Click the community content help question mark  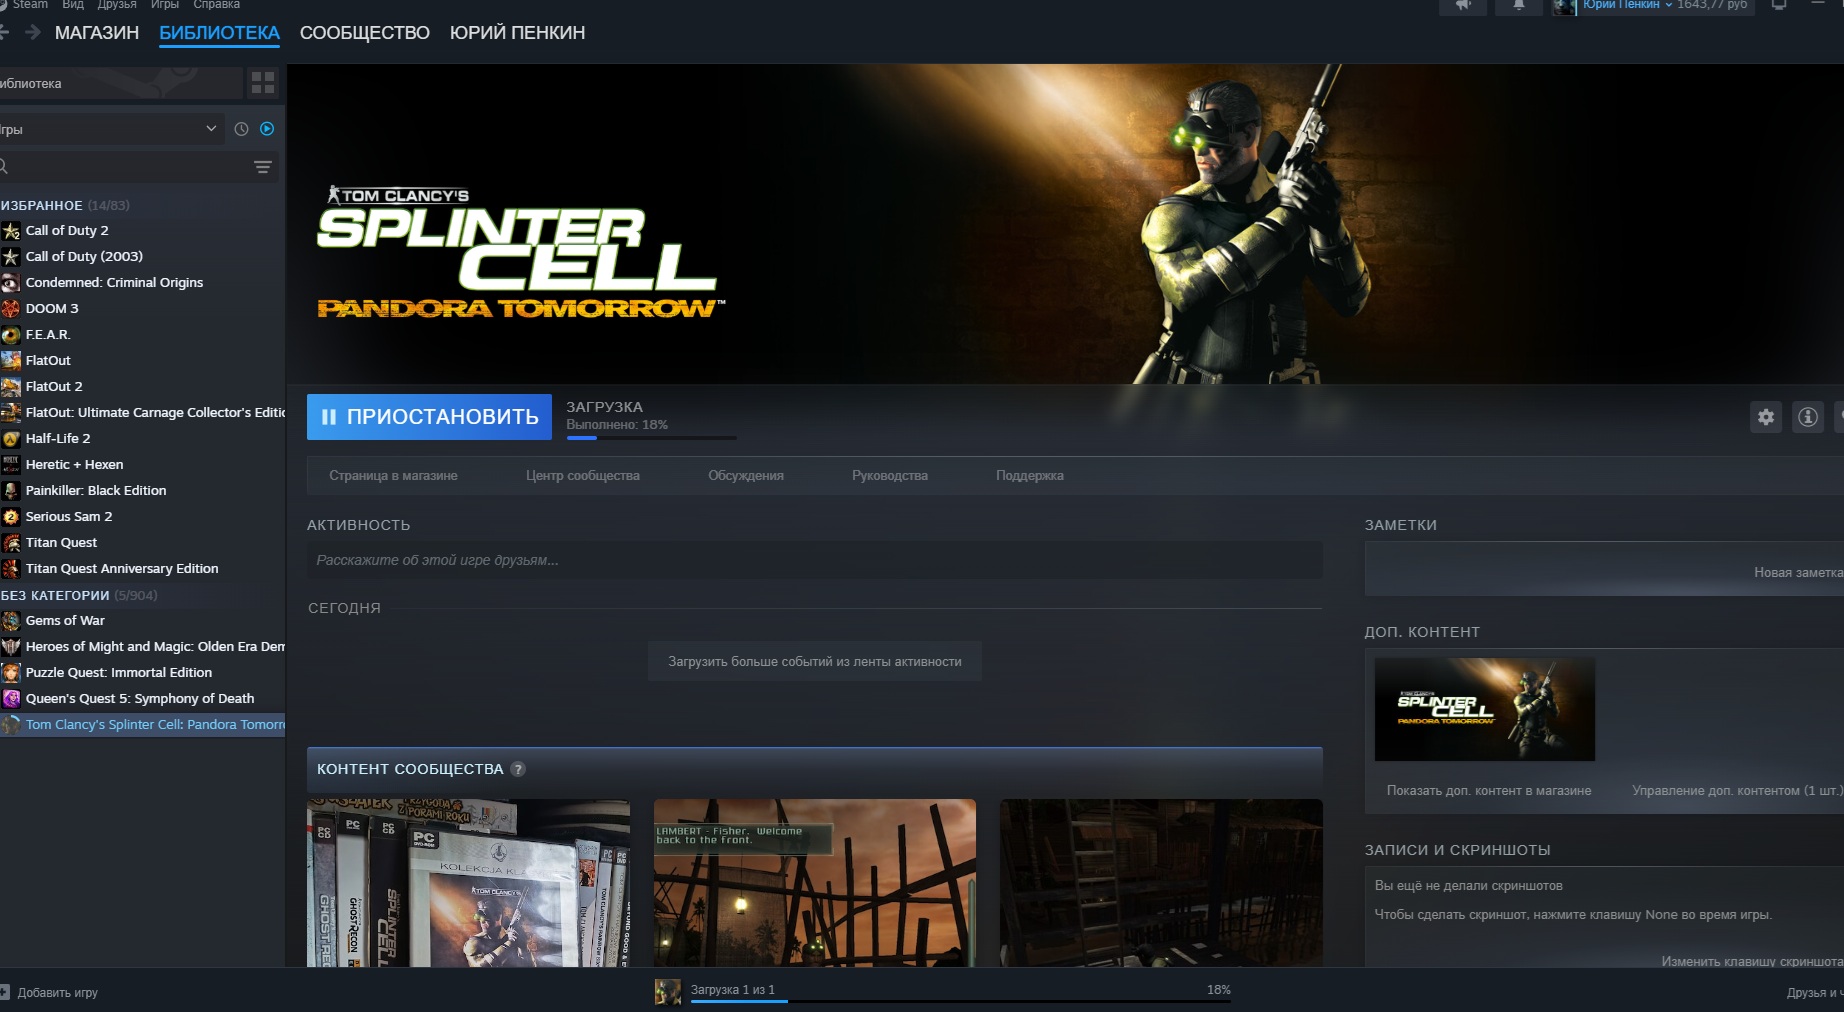pos(518,769)
